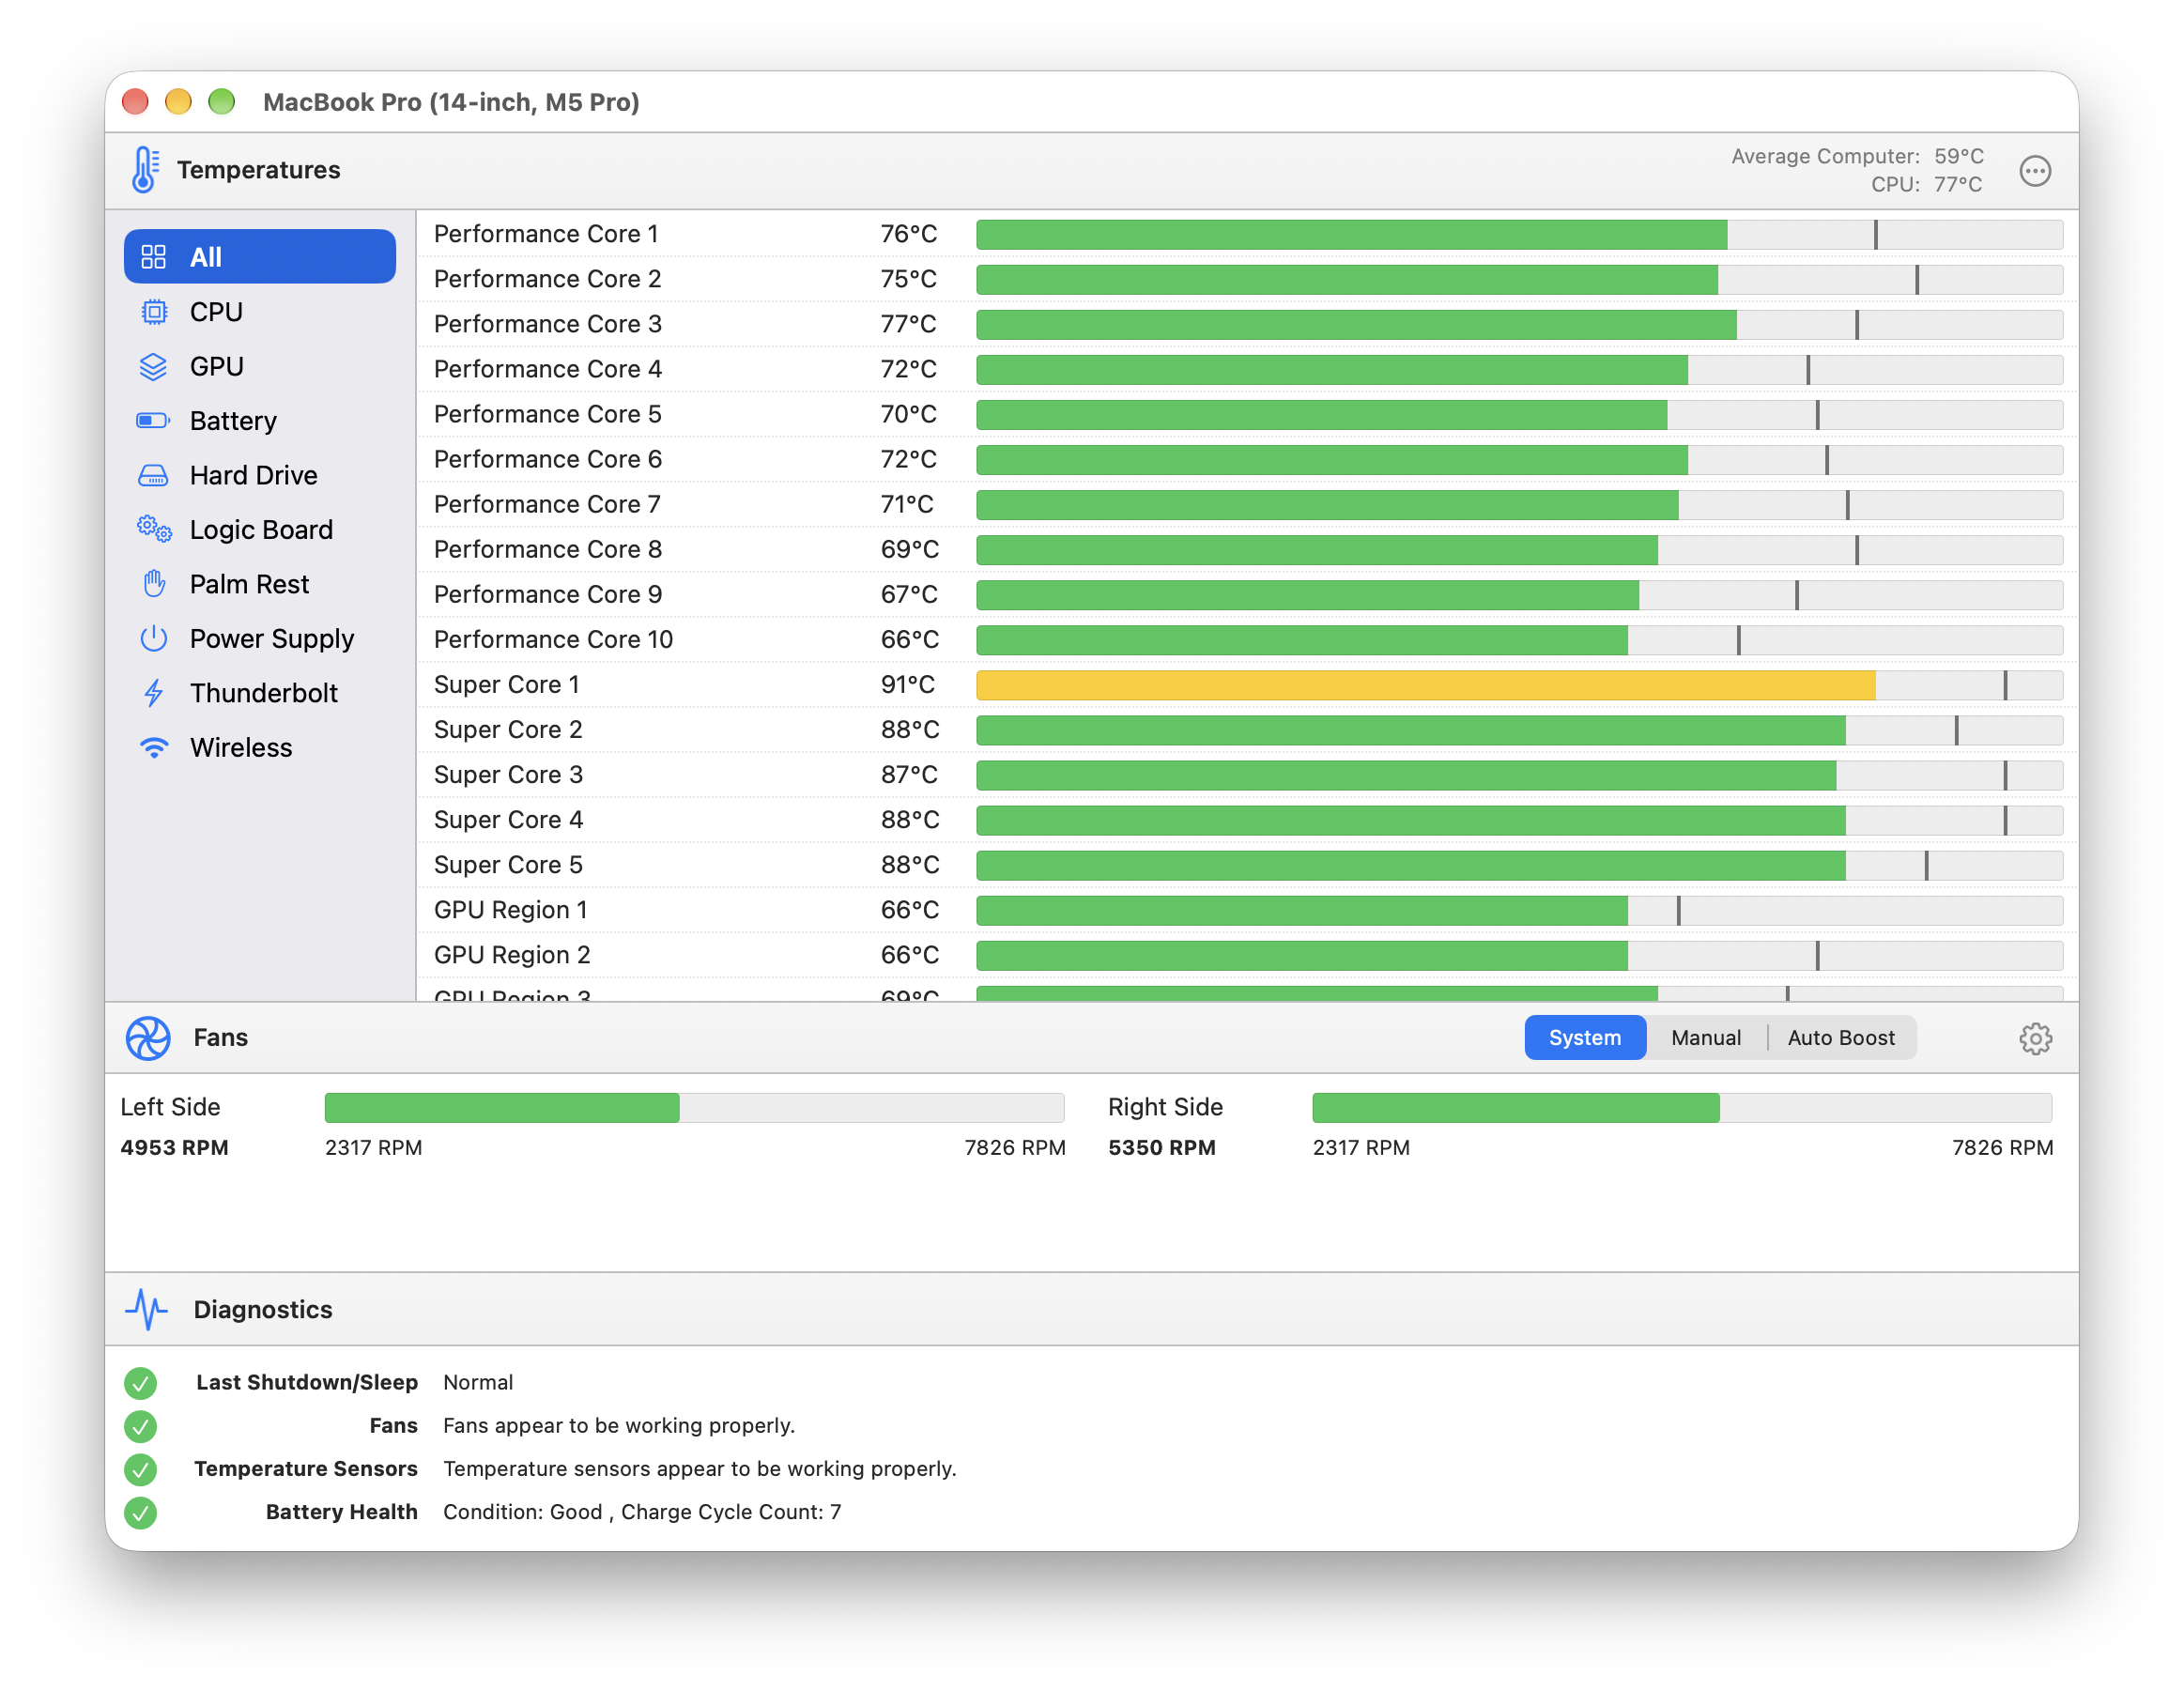Show the Hard Drive sensors category
The width and height of the screenshot is (2184, 1690).
coord(259,476)
